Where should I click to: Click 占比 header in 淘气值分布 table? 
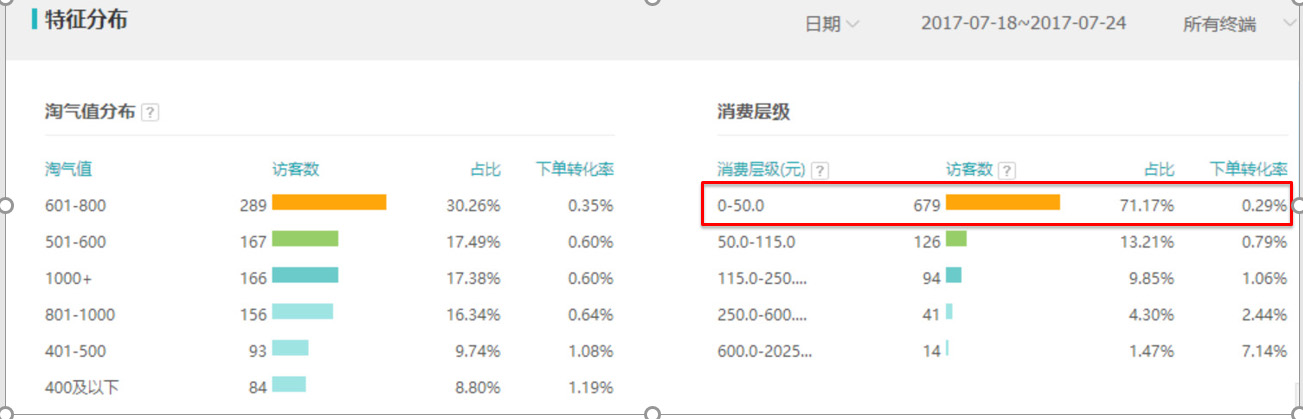pos(485,169)
